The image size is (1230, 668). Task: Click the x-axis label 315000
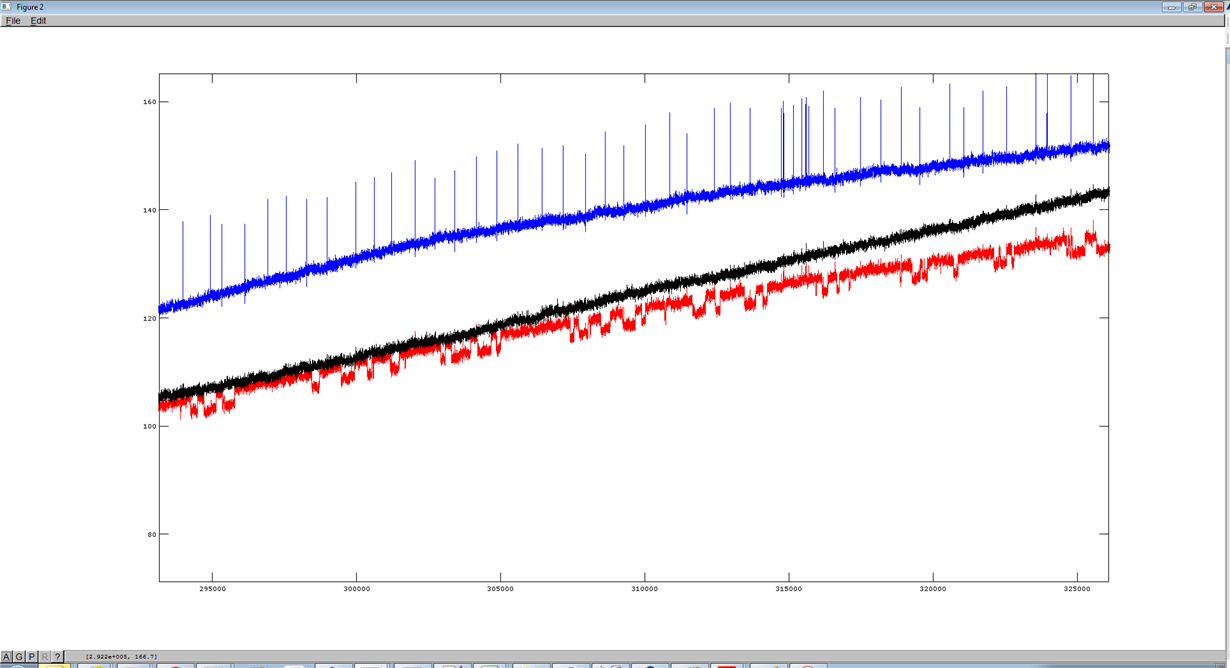(x=789, y=589)
